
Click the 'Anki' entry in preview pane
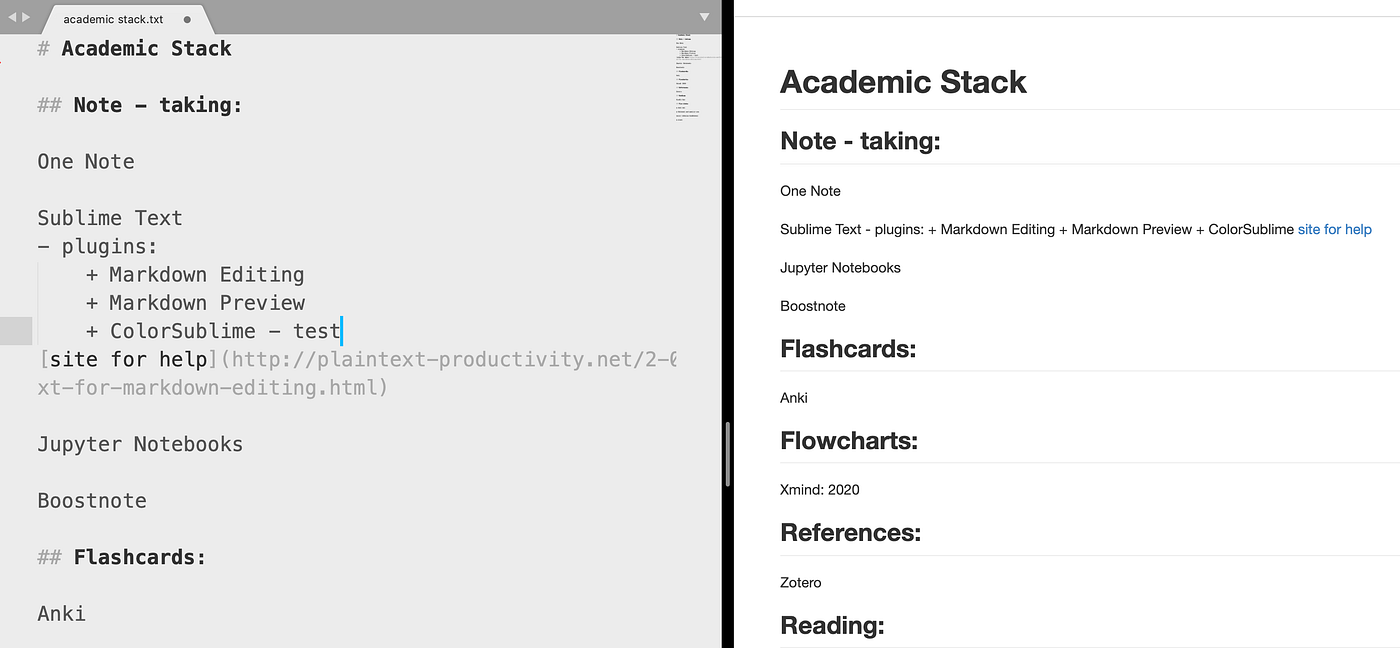pyautogui.click(x=793, y=397)
